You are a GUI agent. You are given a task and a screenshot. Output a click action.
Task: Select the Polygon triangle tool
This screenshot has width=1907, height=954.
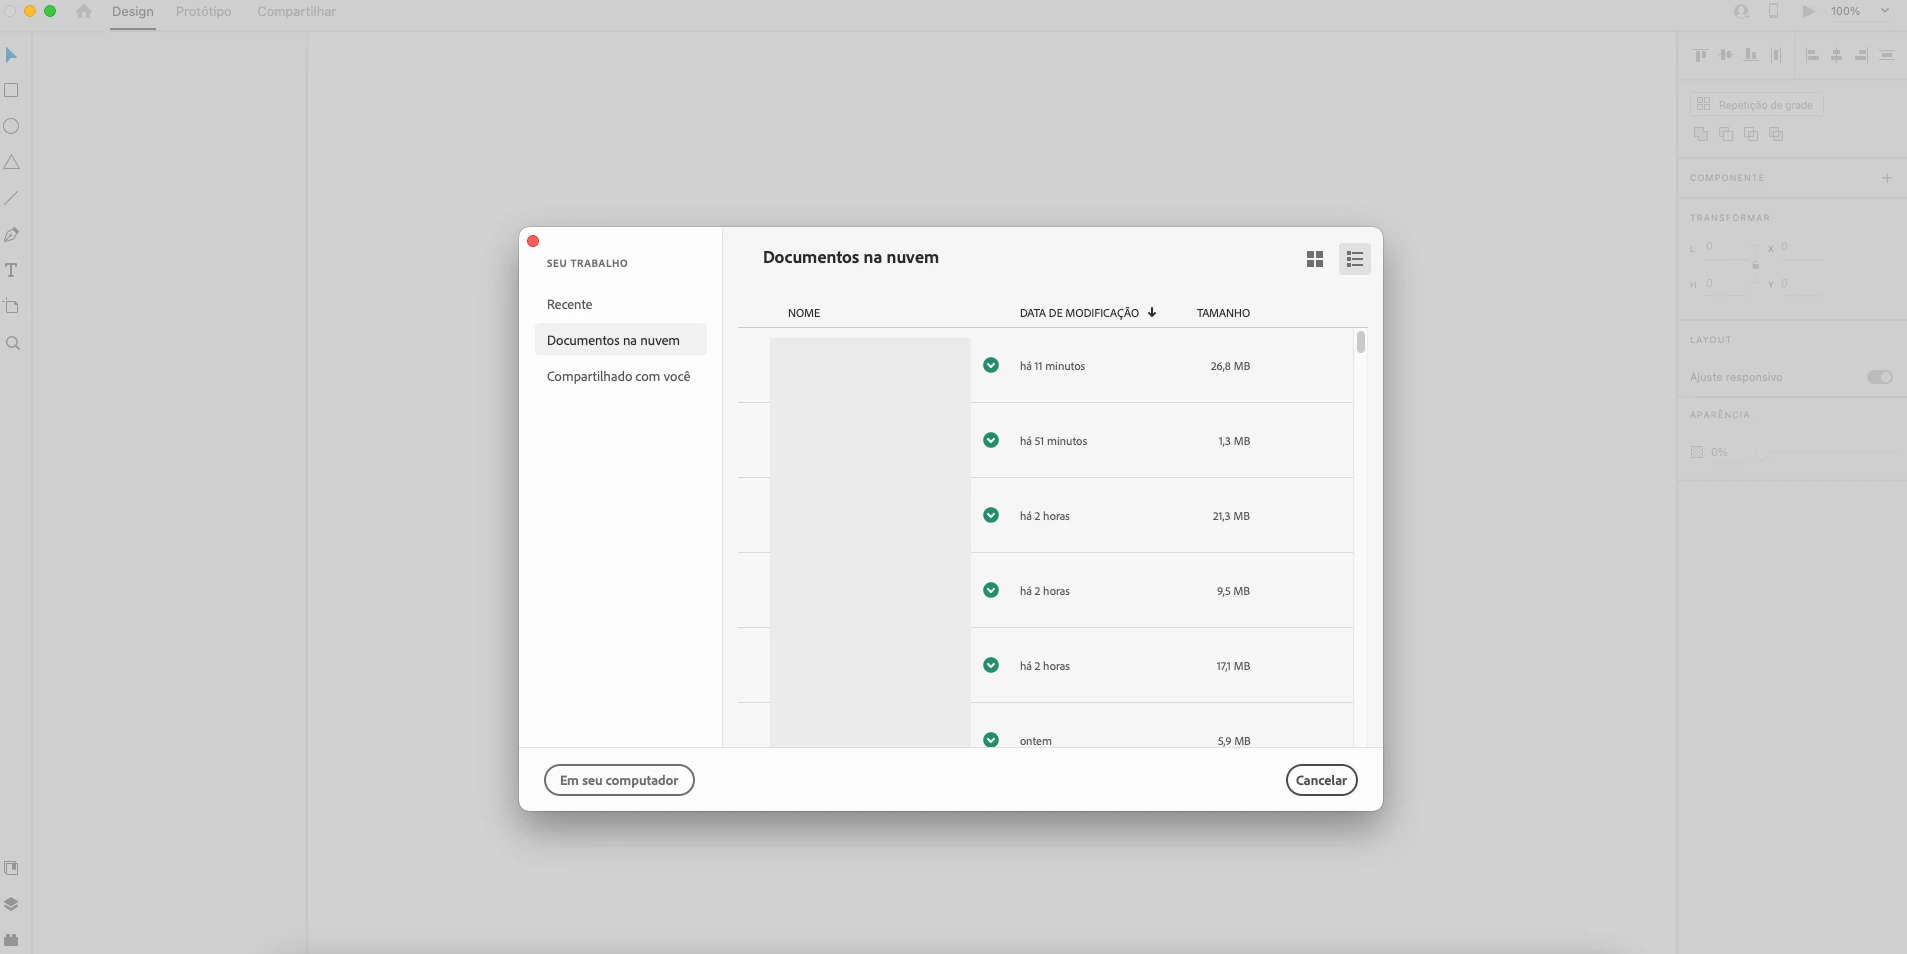pyautogui.click(x=12, y=162)
